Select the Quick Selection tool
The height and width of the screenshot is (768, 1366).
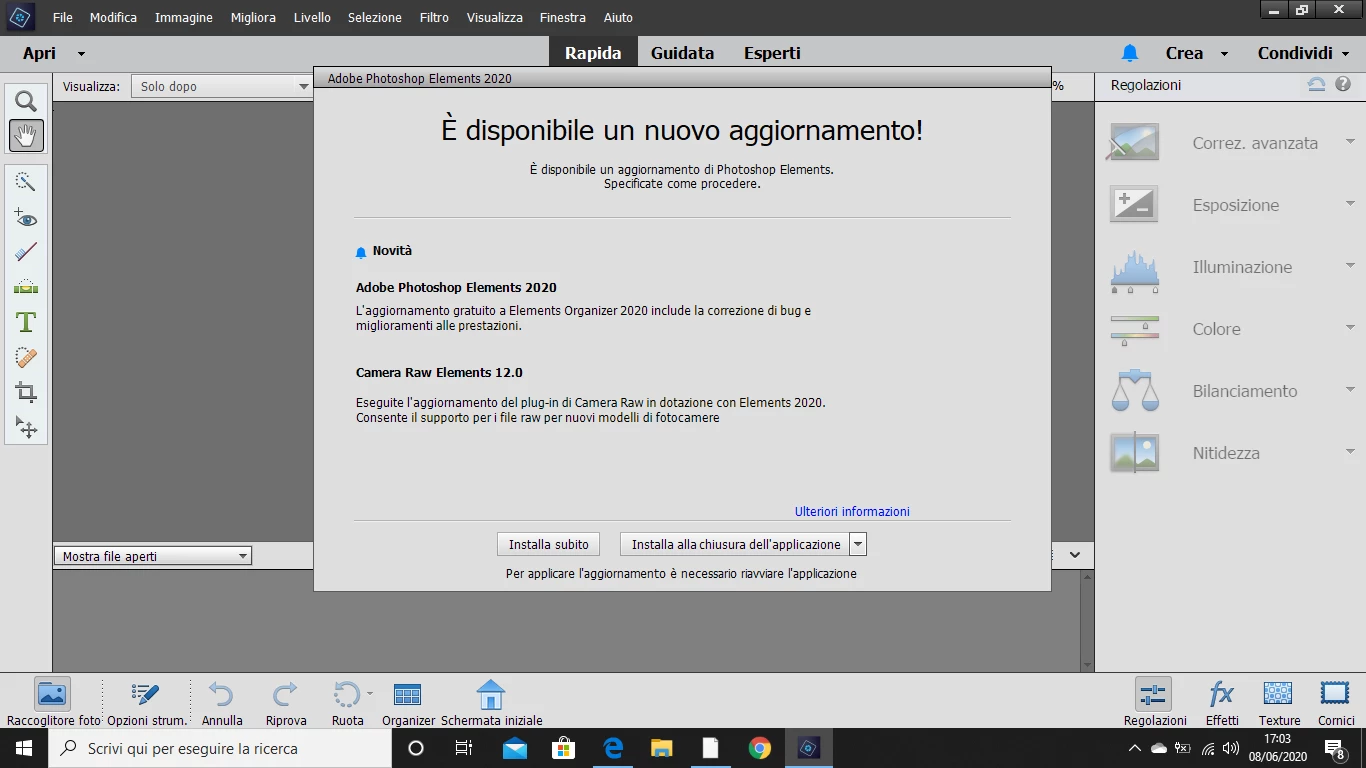point(26,182)
